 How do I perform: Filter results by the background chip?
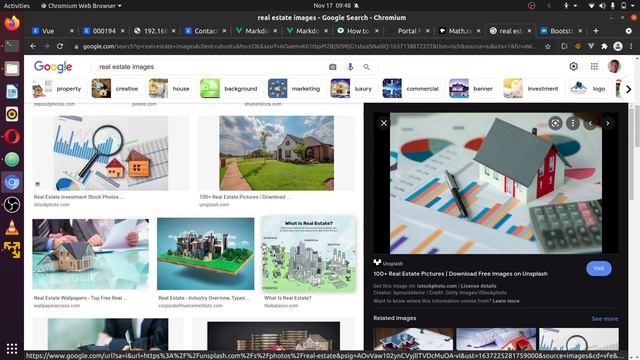(230, 89)
